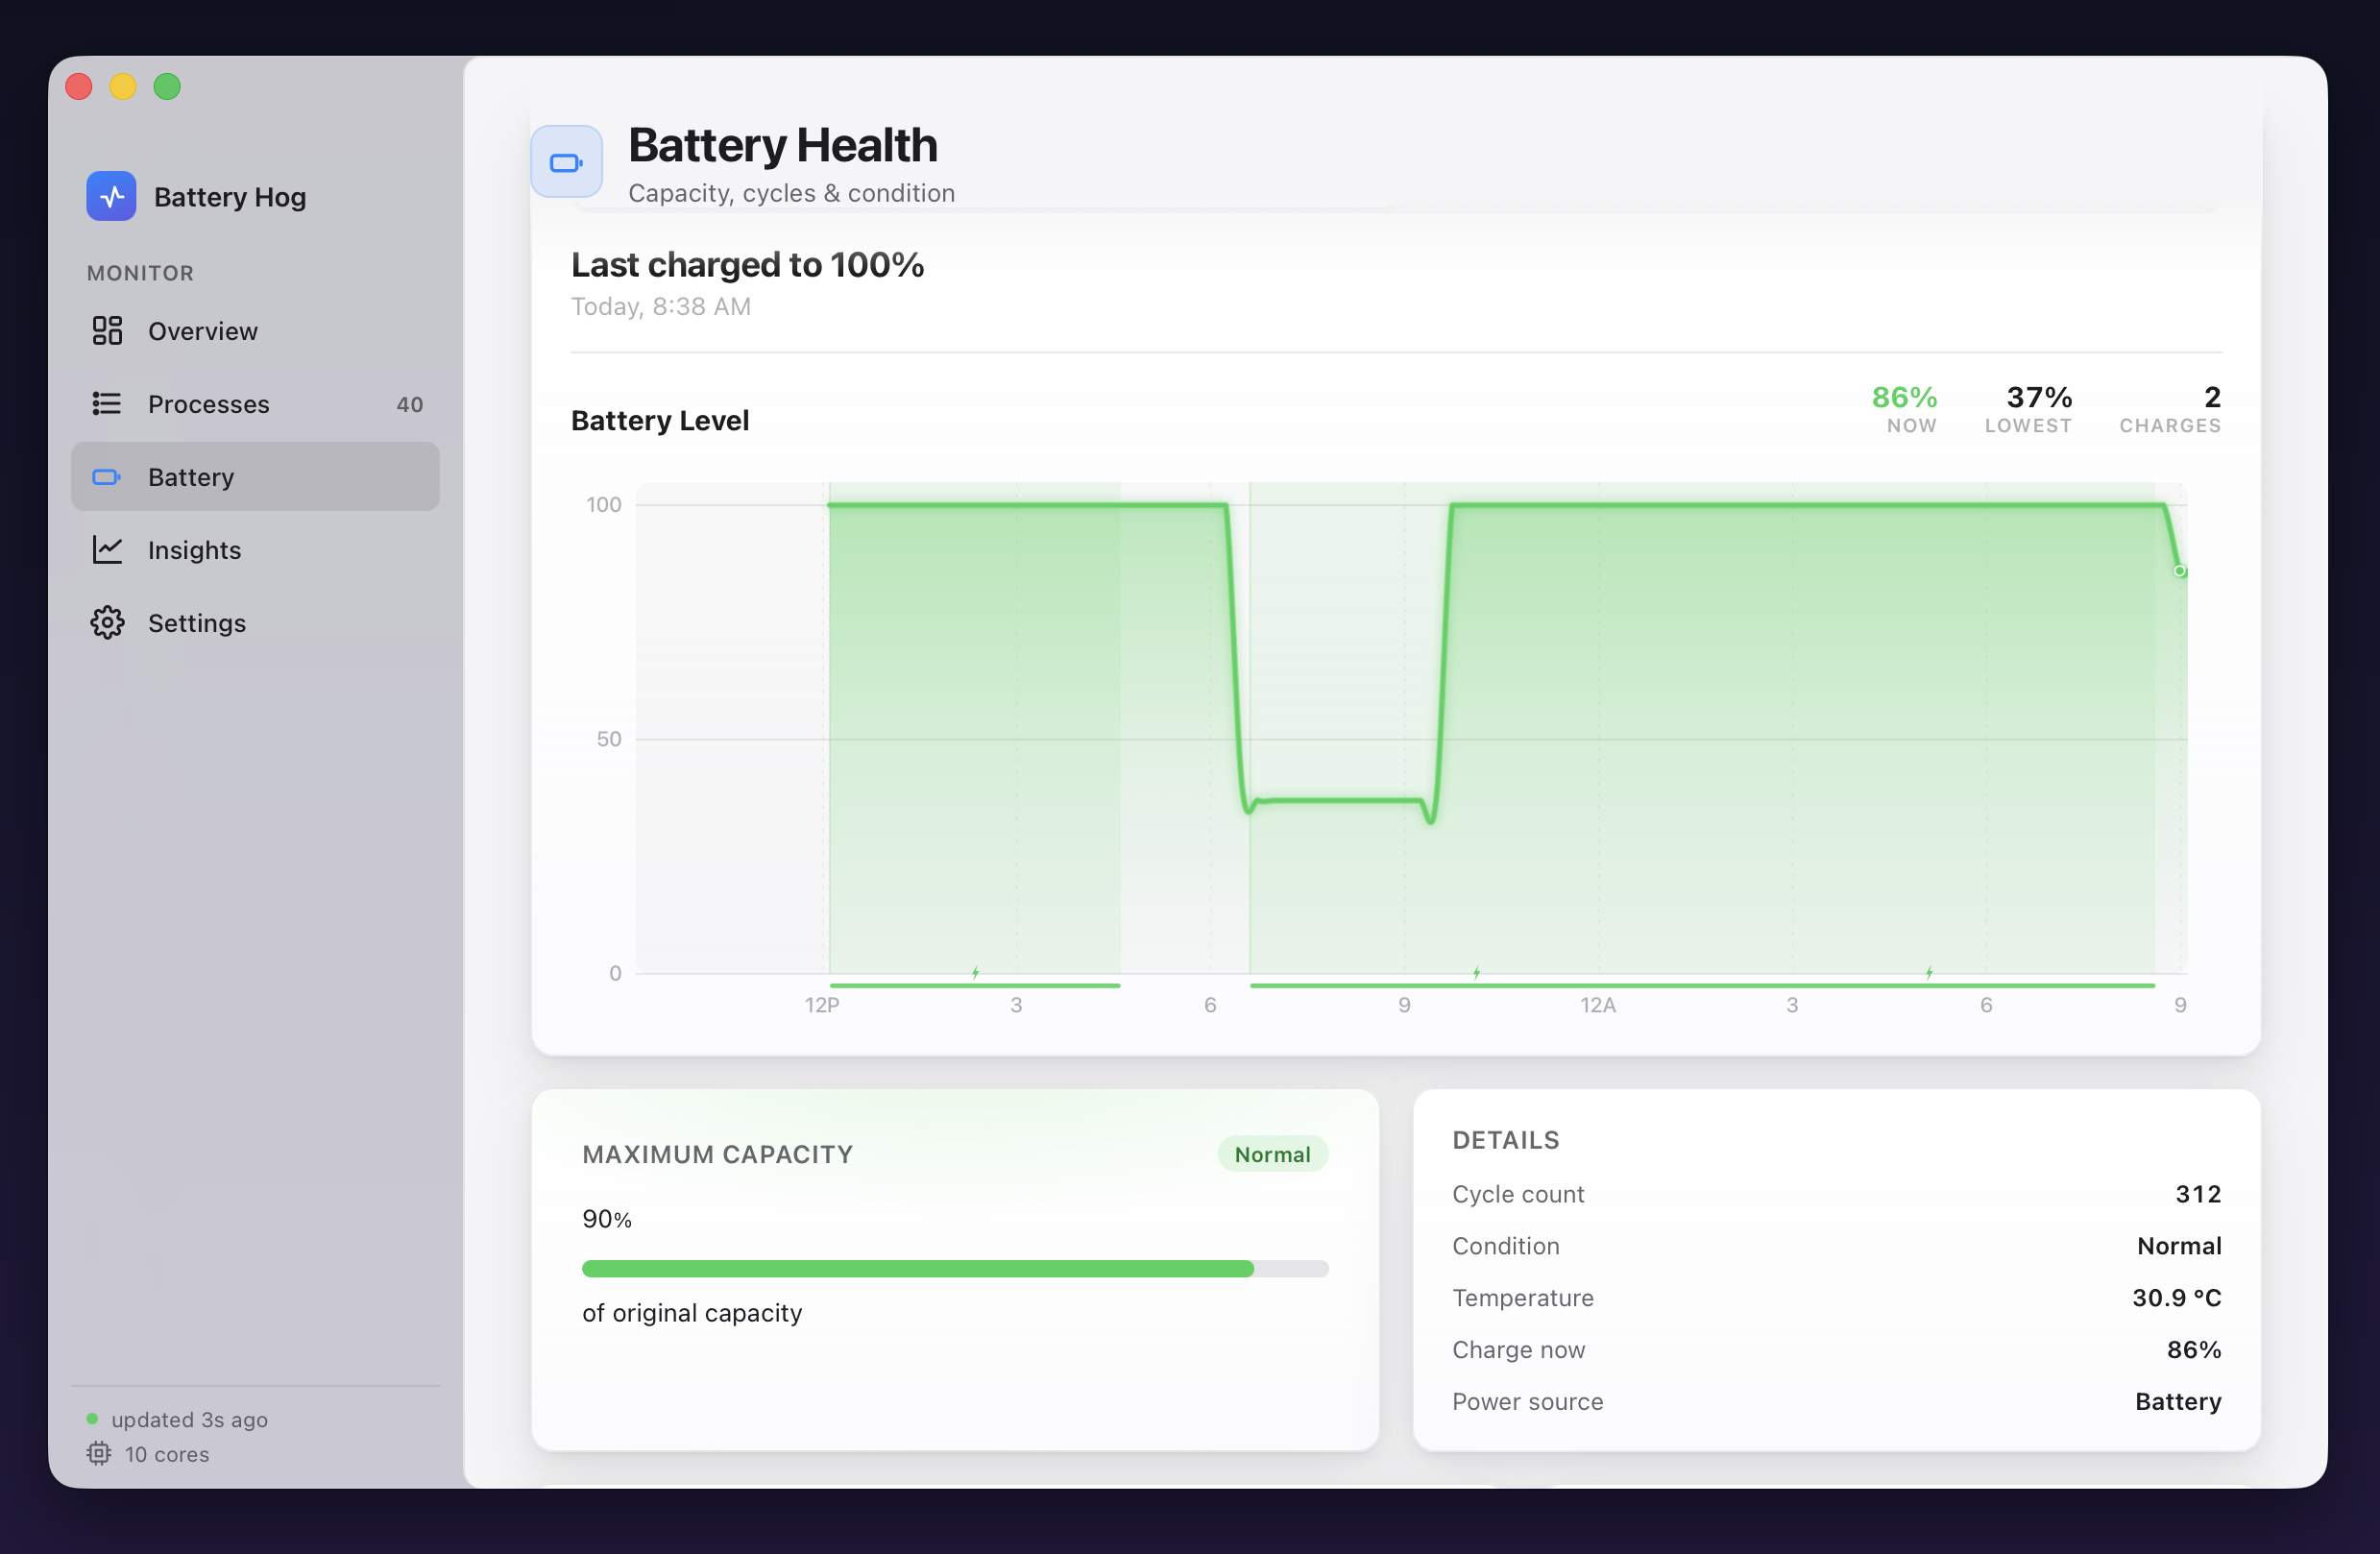Click the Last charged to 100% heading
Image resolution: width=2380 pixels, height=1554 pixels.
tap(747, 265)
